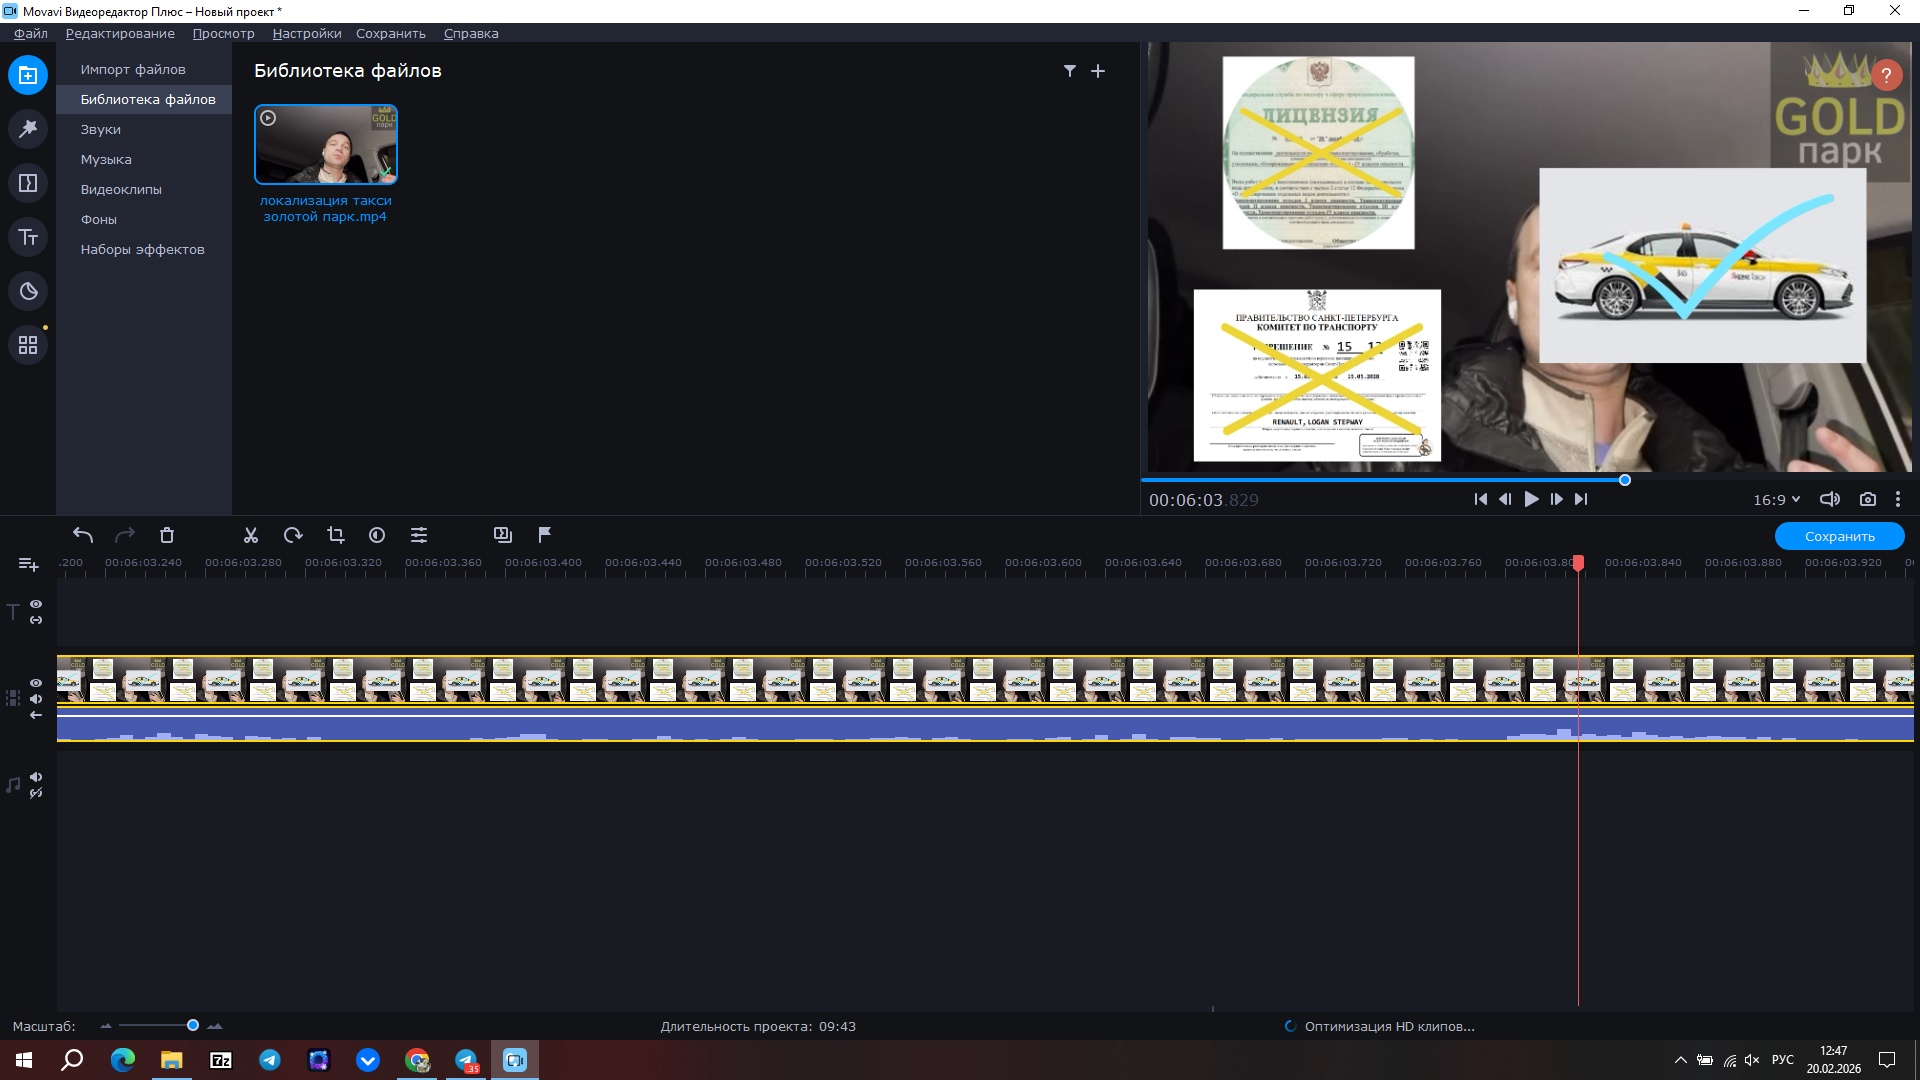The width and height of the screenshot is (1920, 1080).
Task: Open the Titles tab in the sidebar
Action: point(28,237)
